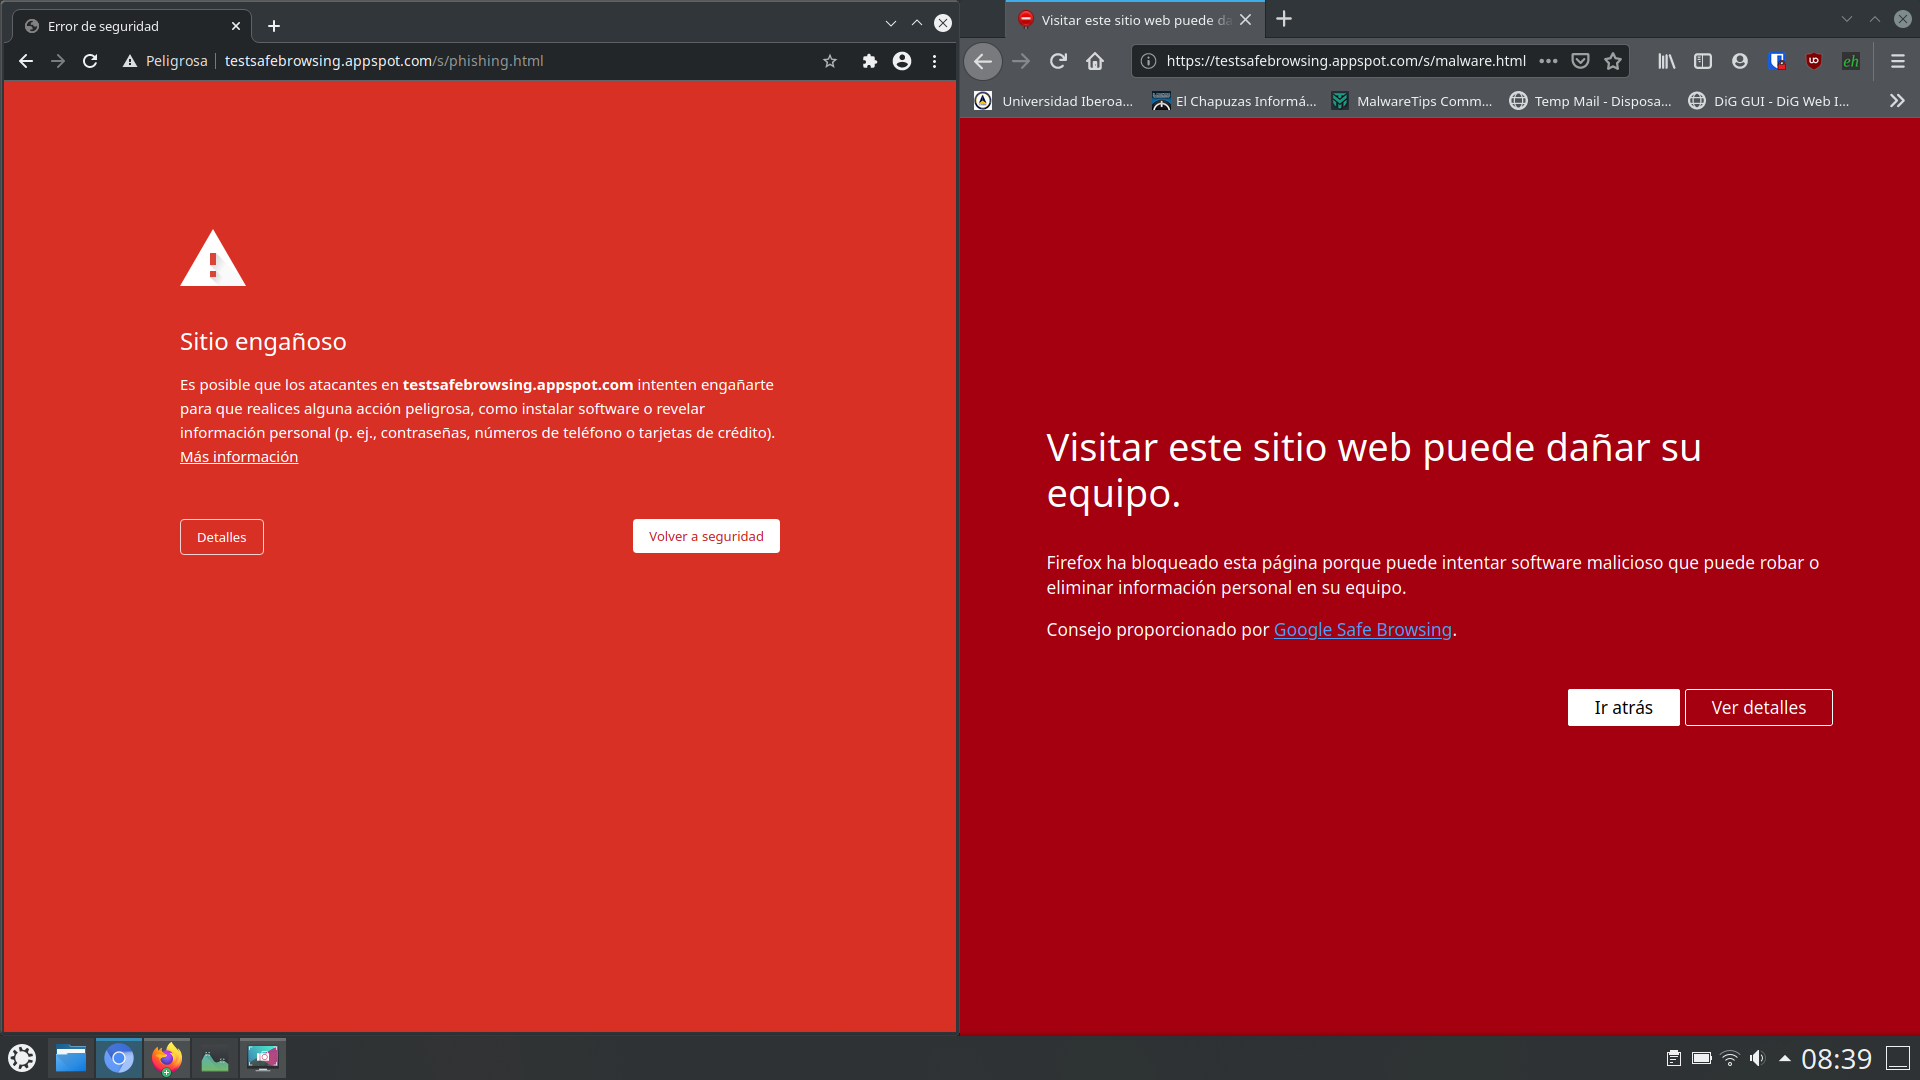Expand hidden Firefox bookmarks chevron
This screenshot has height=1080, width=1920.
(1897, 101)
